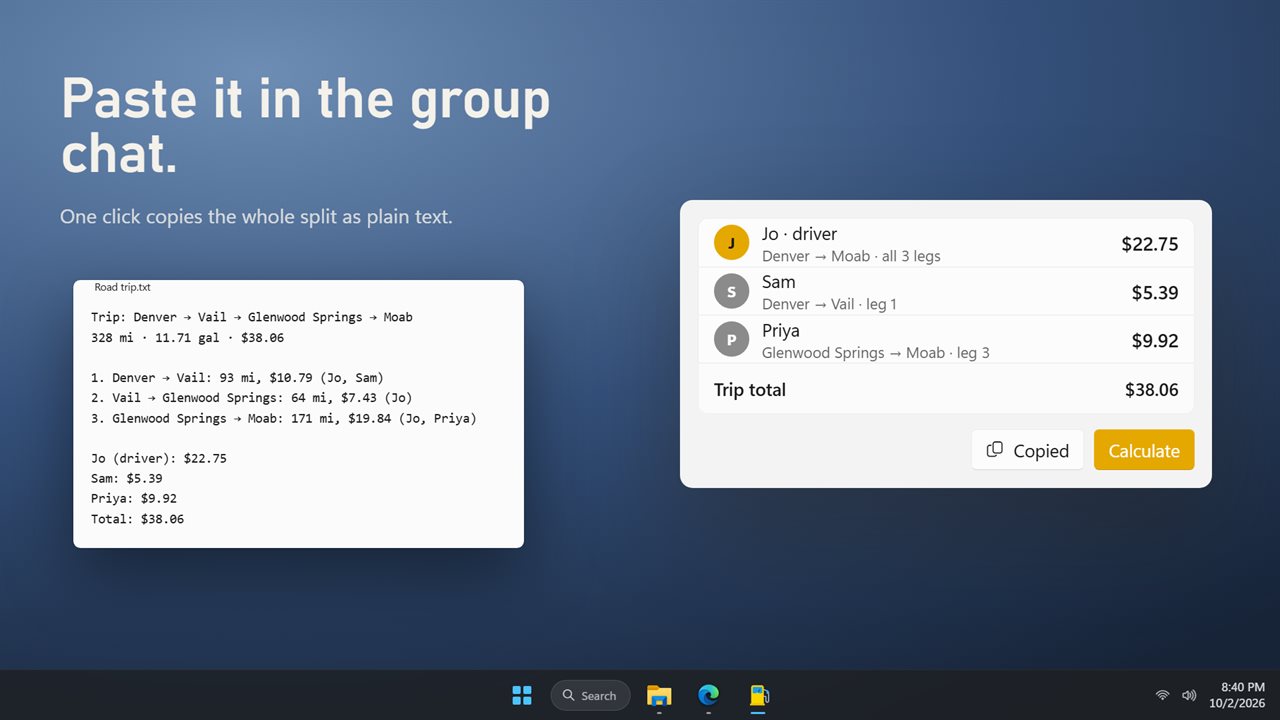Select Priya's $9.92 amount in the card

pos(1154,340)
